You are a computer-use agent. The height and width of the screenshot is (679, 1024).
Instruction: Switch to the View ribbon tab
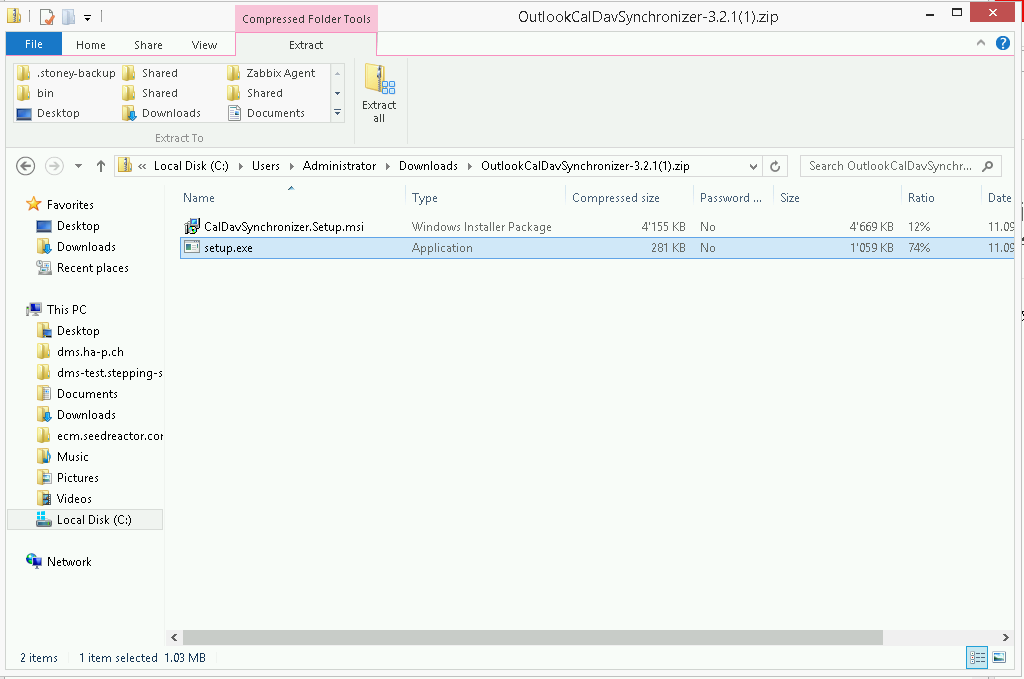[204, 44]
